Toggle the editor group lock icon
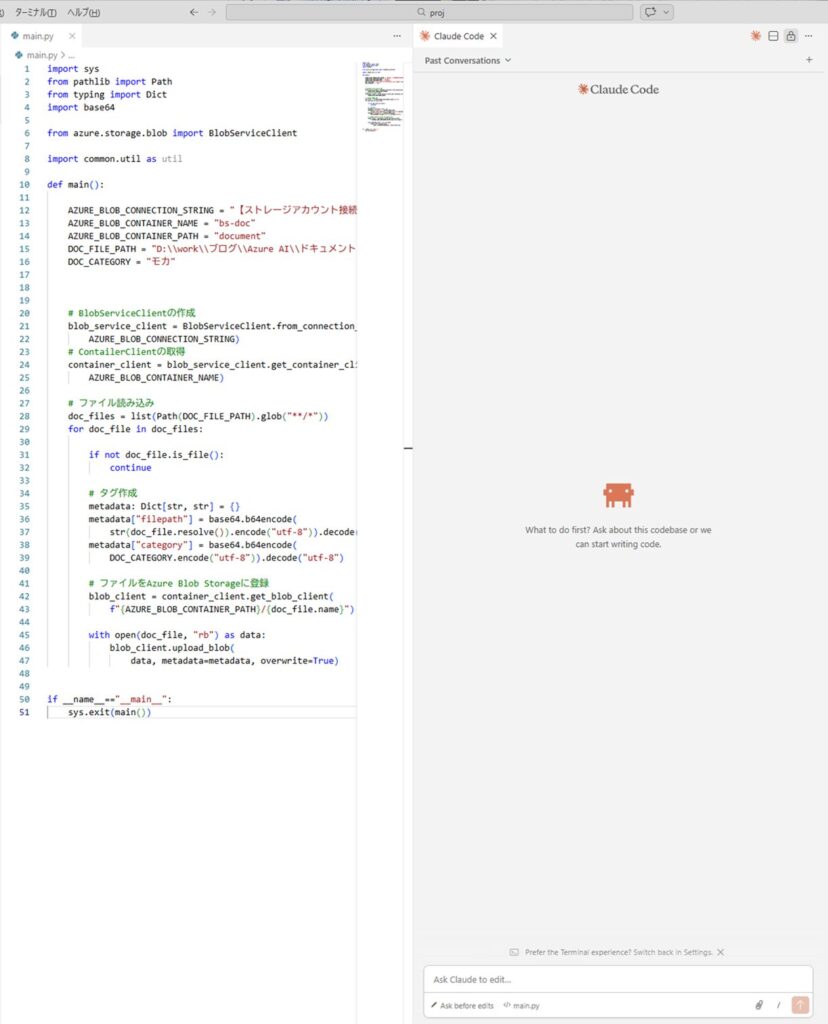 coord(790,36)
